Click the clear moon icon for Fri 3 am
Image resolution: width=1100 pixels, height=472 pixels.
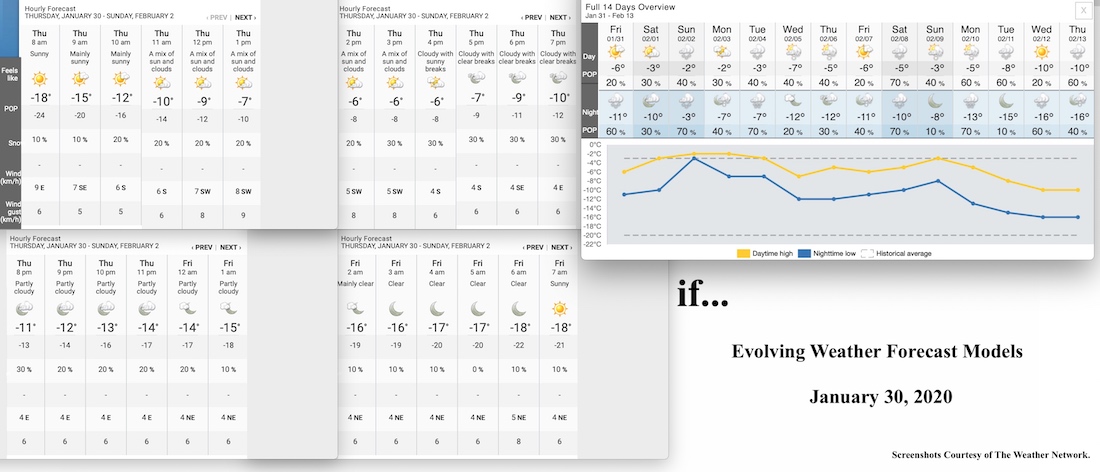coord(396,308)
